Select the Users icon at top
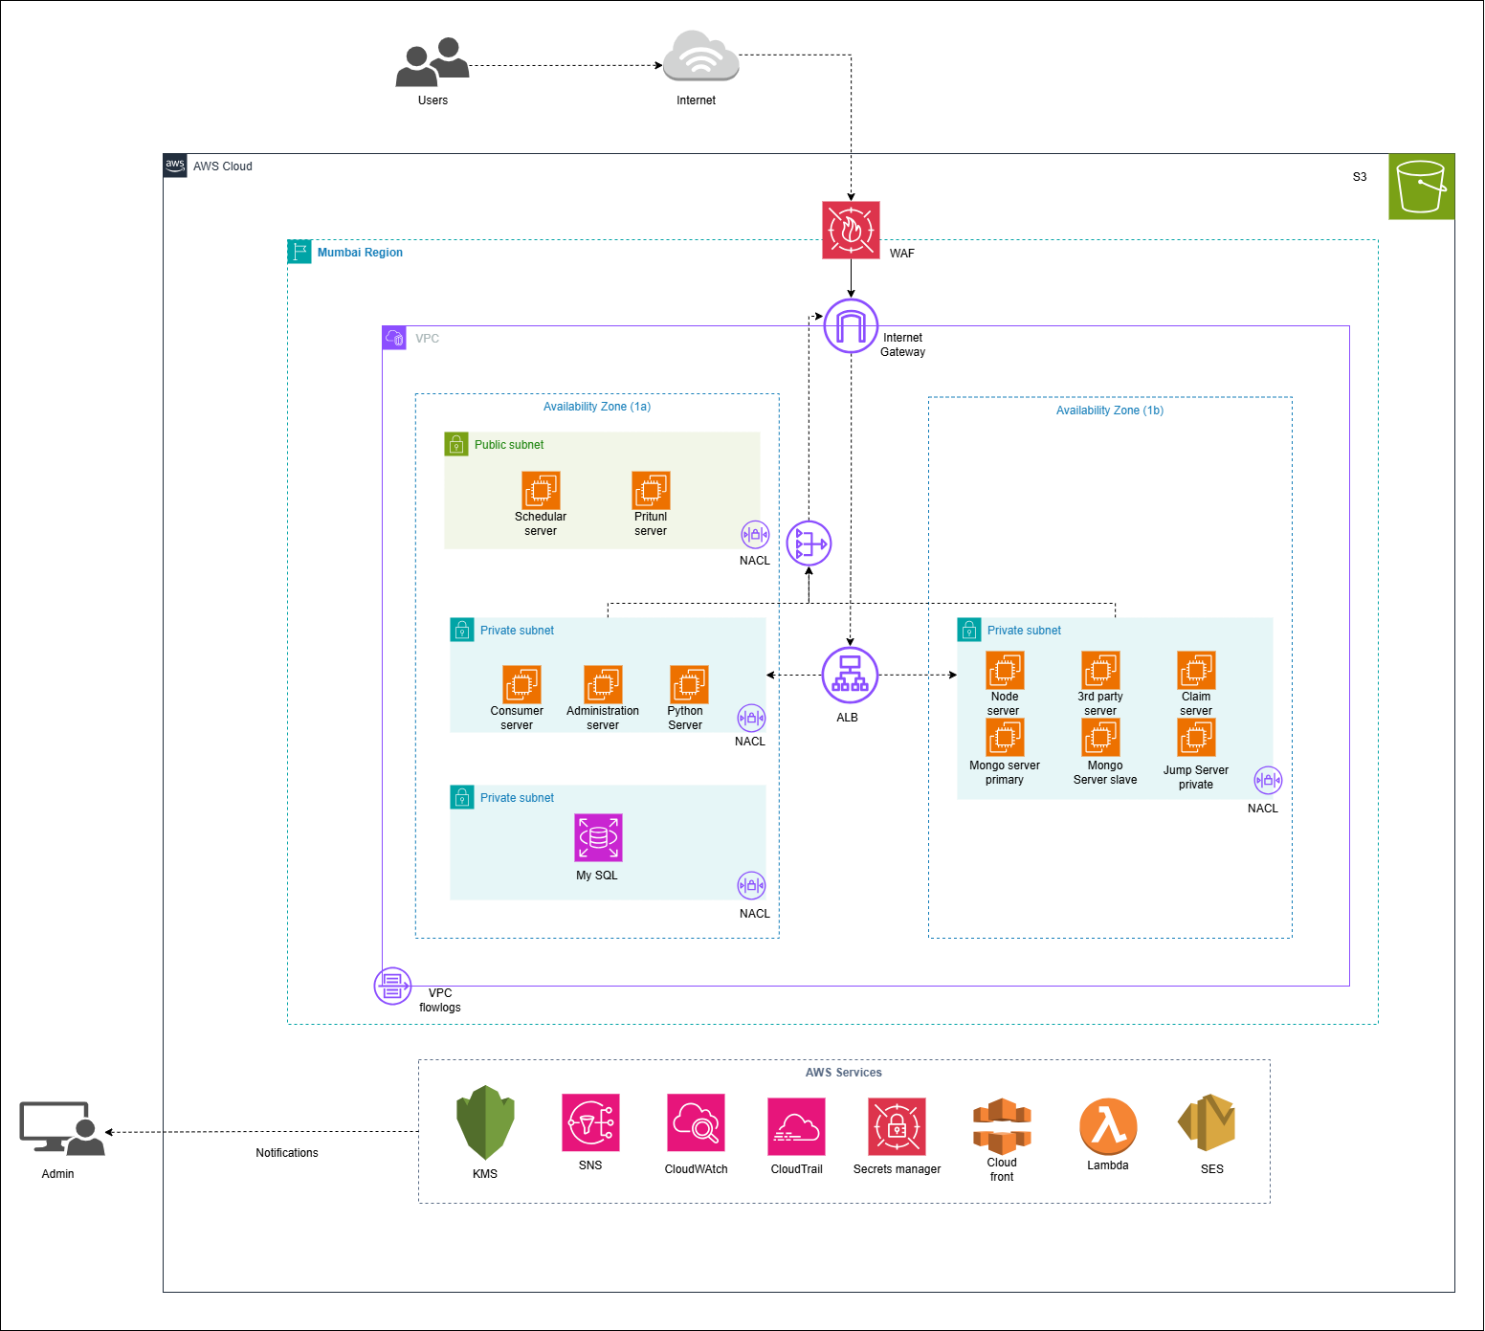This screenshot has width=1485, height=1331. (432, 63)
